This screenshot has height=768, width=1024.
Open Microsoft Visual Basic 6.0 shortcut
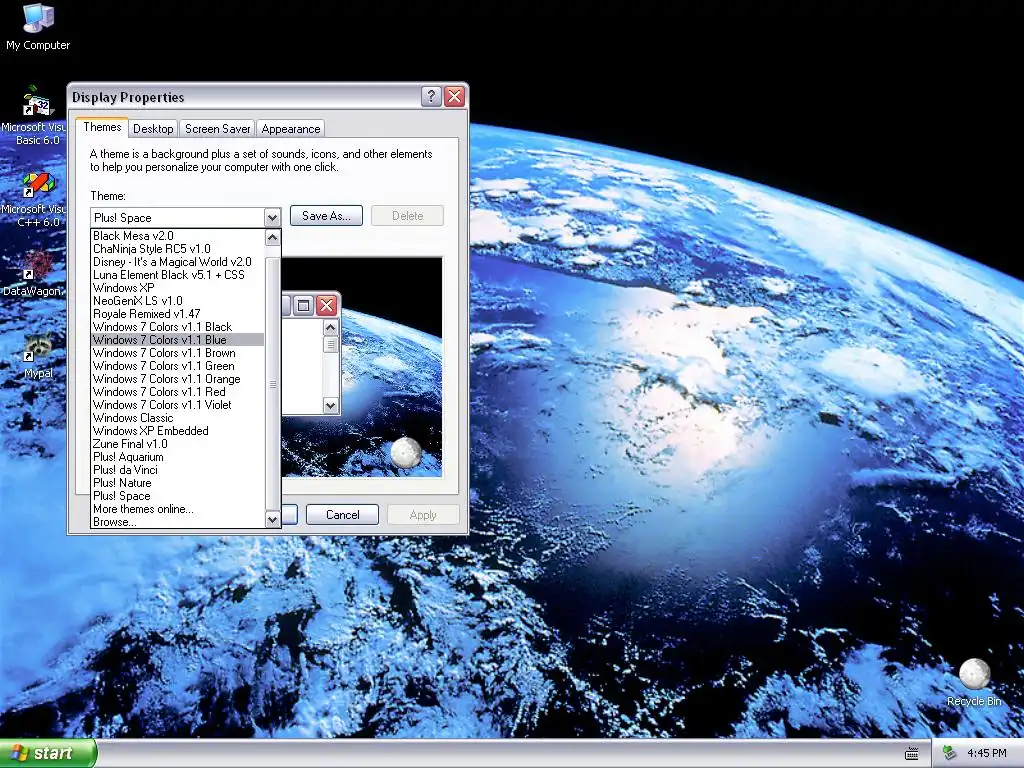click(x=37, y=116)
